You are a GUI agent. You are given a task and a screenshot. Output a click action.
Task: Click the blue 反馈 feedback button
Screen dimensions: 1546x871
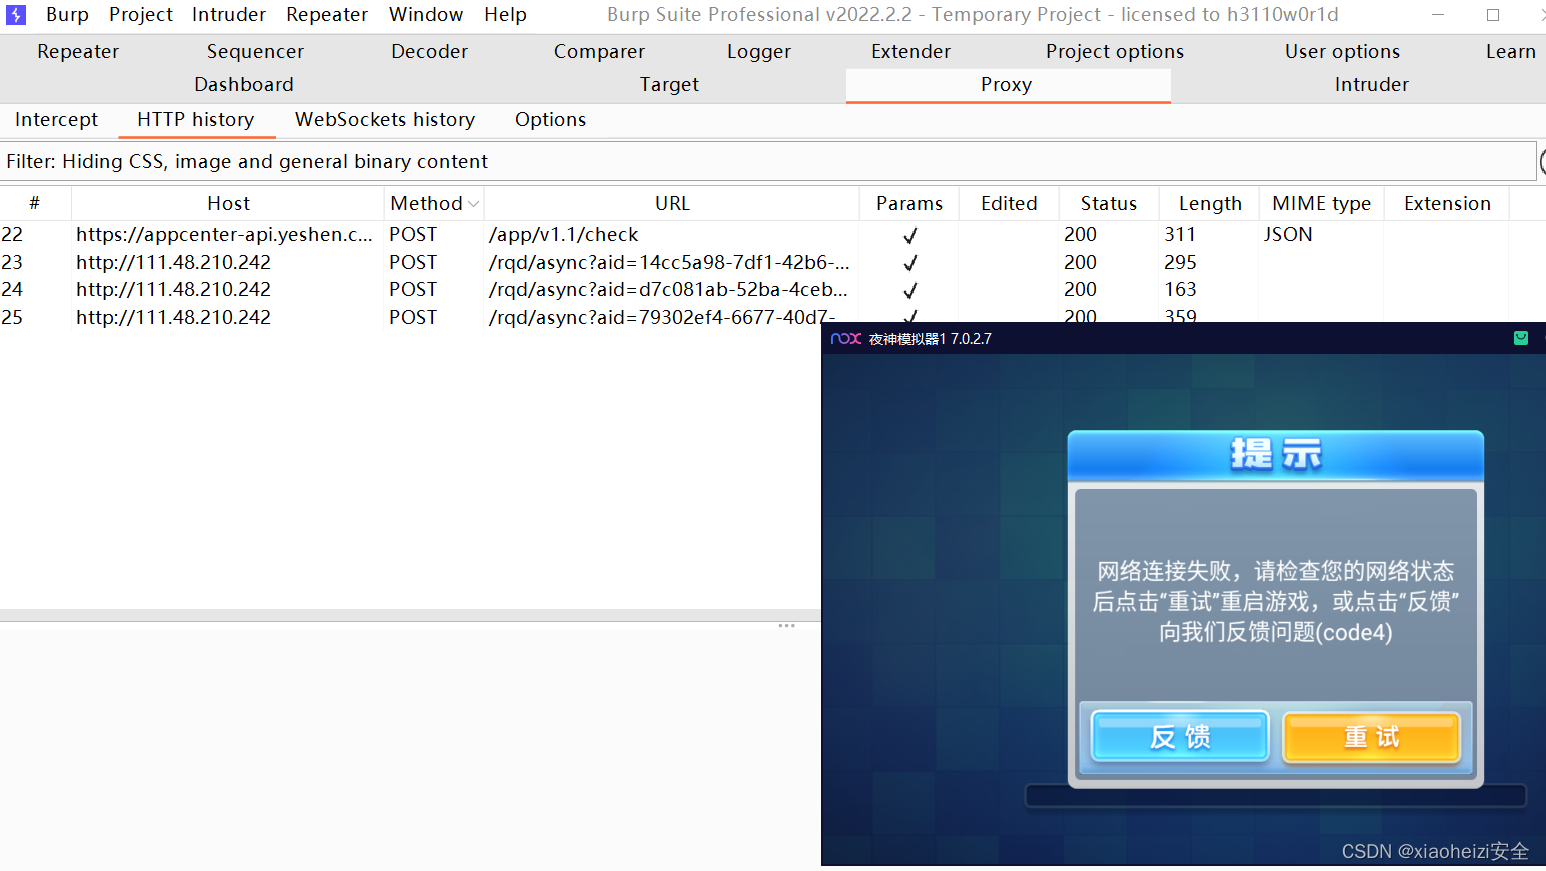tap(1180, 737)
